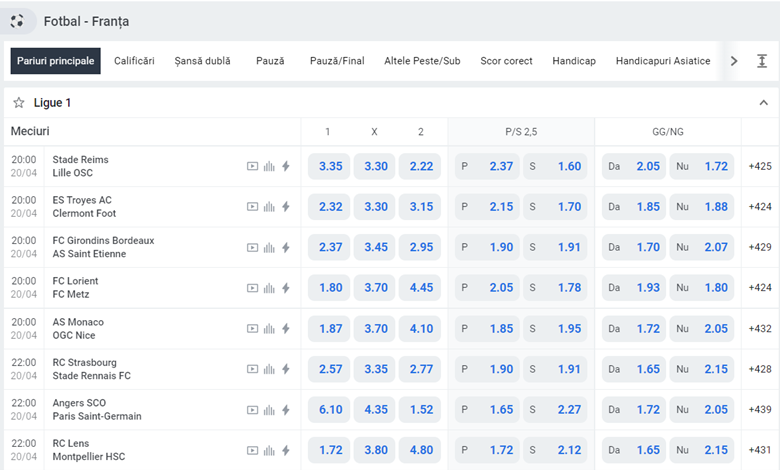Image resolution: width=780 pixels, height=470 pixels.
Task: Show +424 more markets for FC Lorient
Action: coord(760,288)
